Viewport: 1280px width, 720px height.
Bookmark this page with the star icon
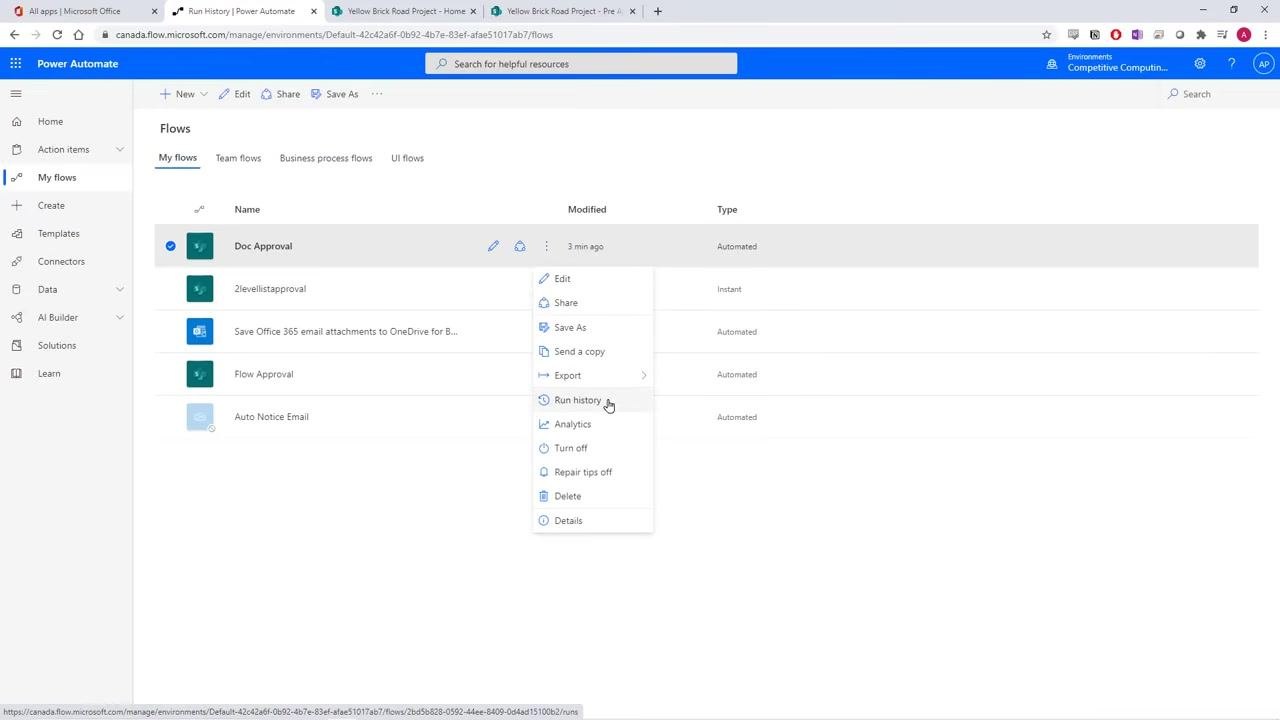[x=1047, y=34]
